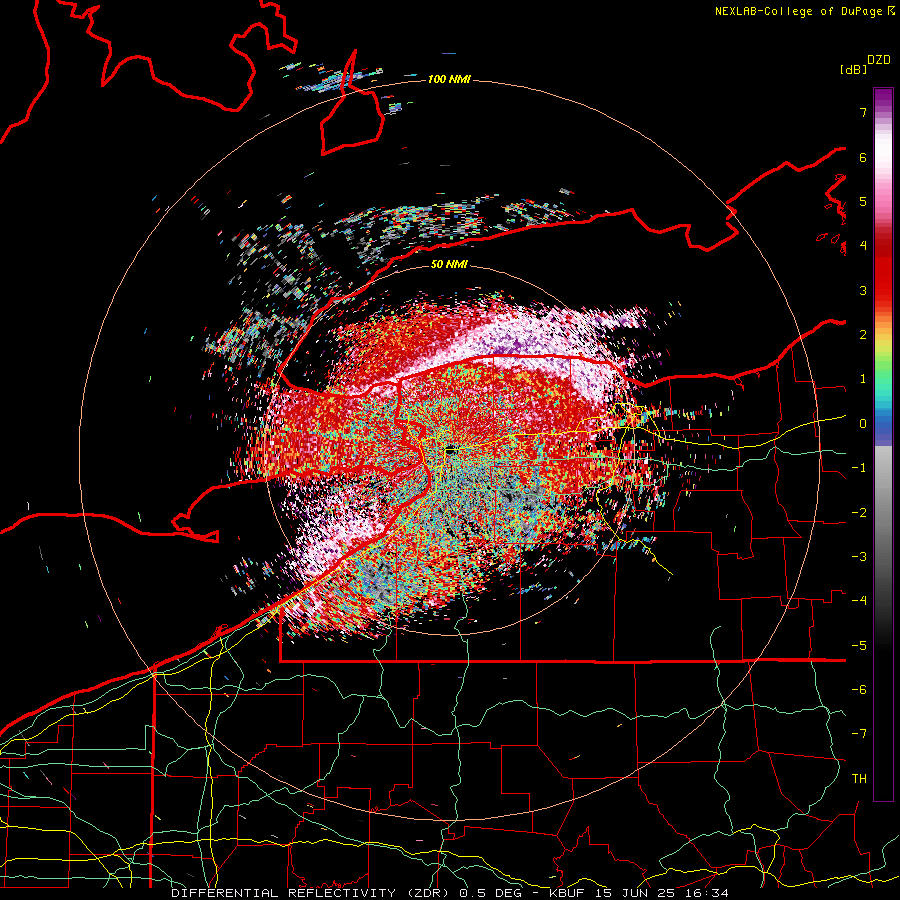Click the -7 value on color scale
900x900 pixels.
point(859,734)
